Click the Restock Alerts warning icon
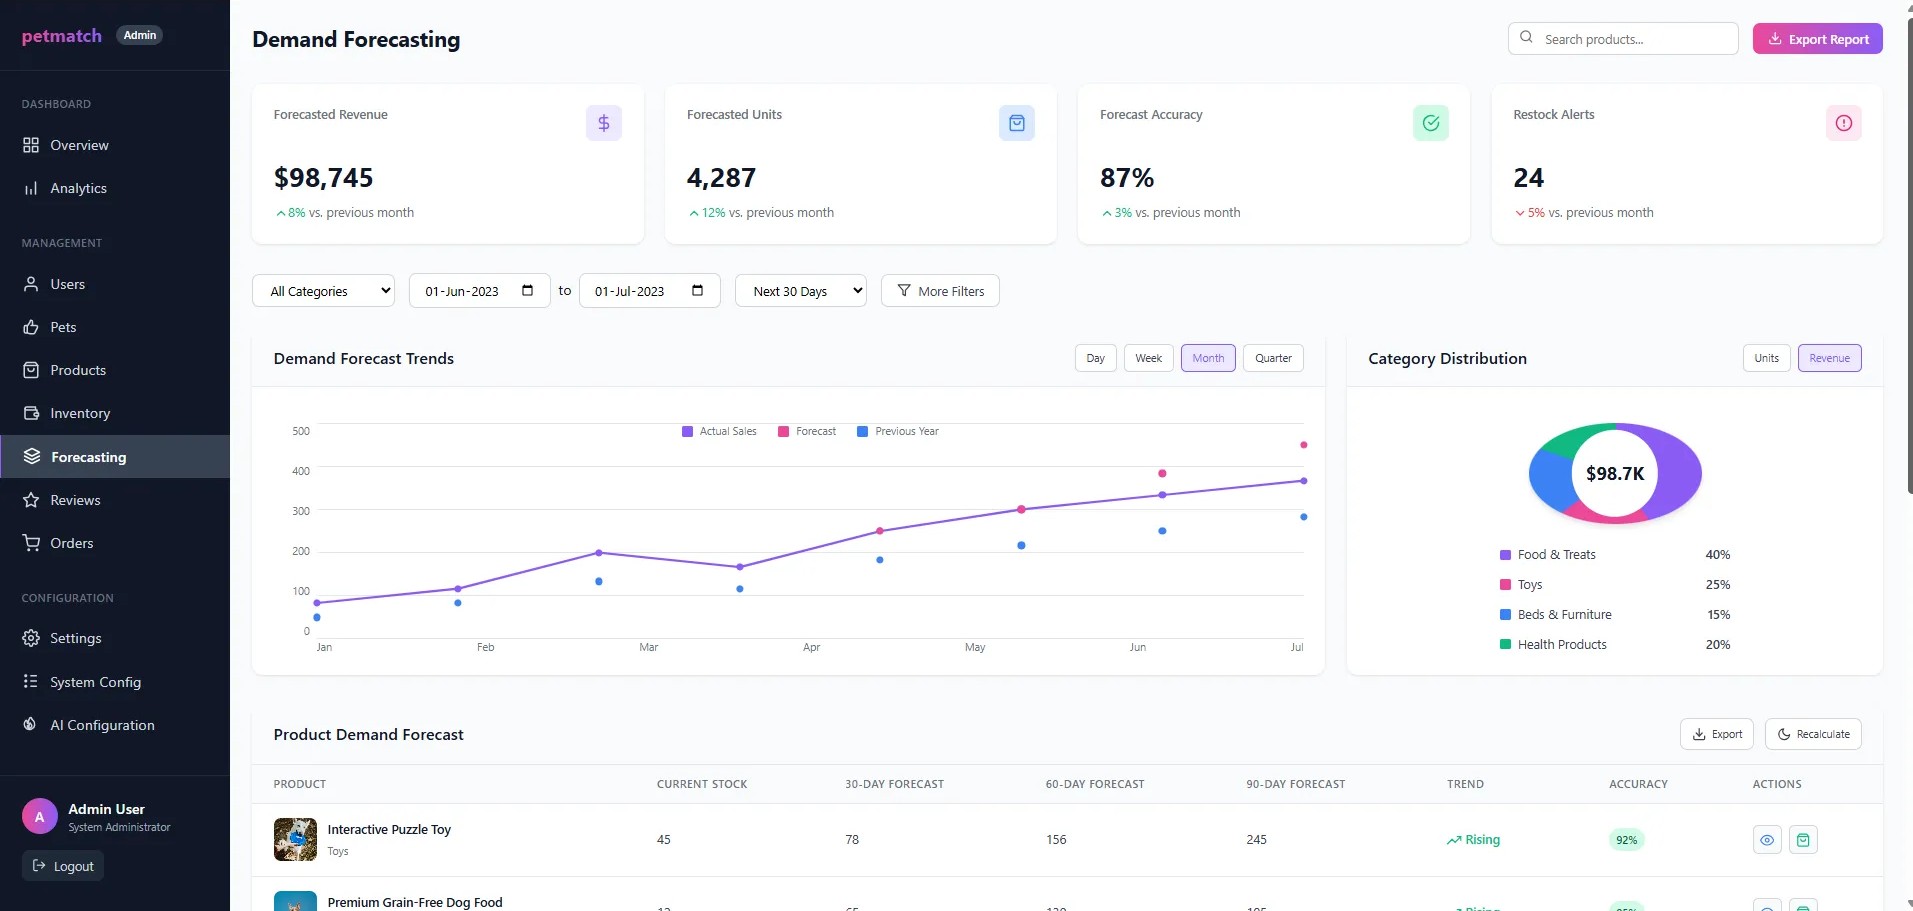The width and height of the screenshot is (1913, 911). click(1843, 123)
